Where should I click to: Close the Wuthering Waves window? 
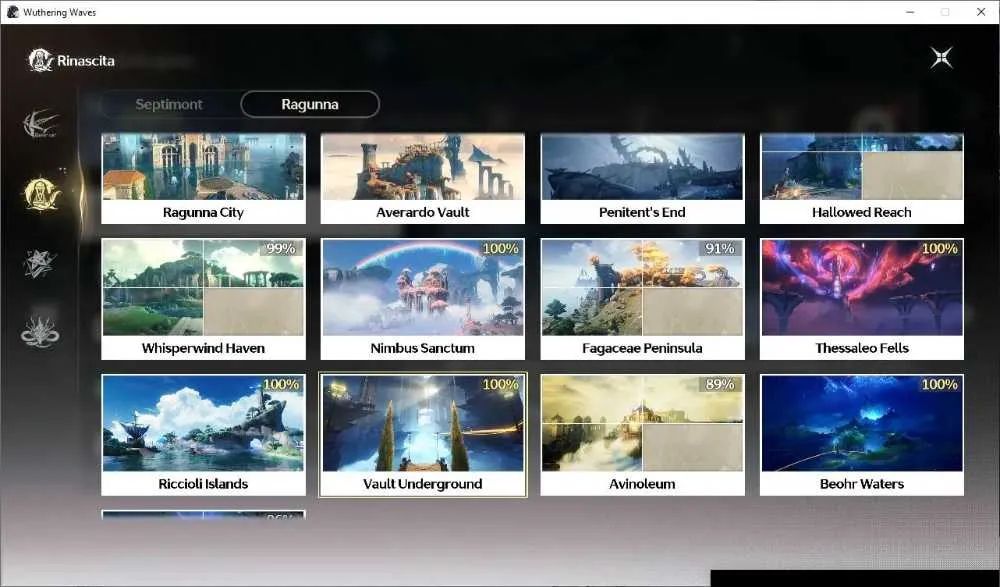(x=981, y=12)
